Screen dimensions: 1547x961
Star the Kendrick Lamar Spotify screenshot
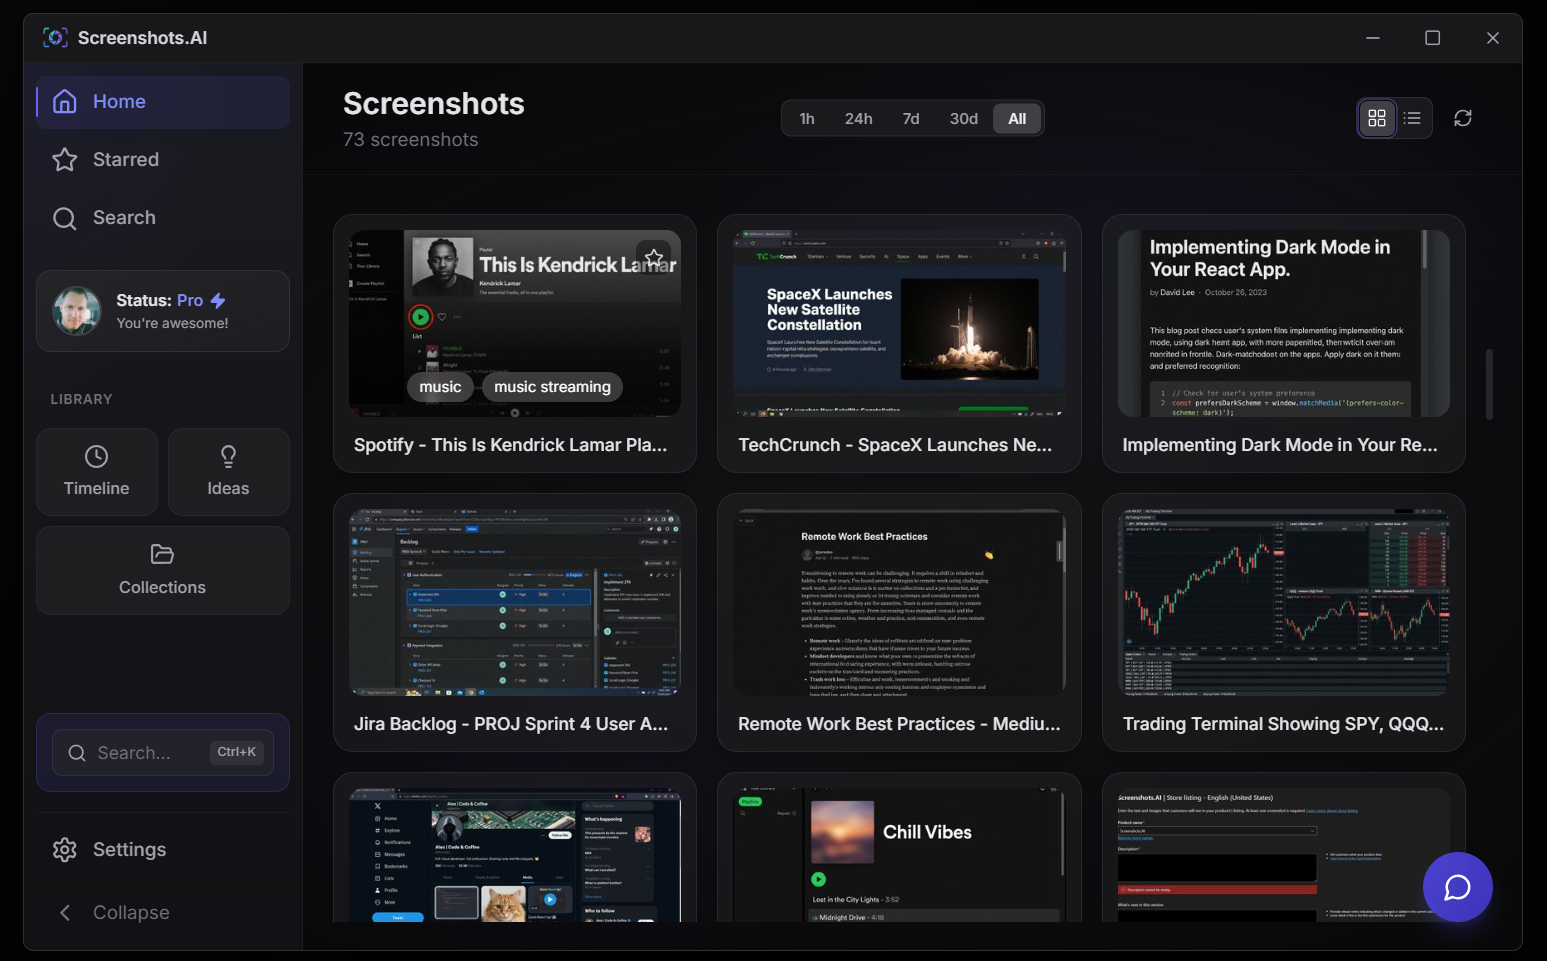[x=655, y=257]
